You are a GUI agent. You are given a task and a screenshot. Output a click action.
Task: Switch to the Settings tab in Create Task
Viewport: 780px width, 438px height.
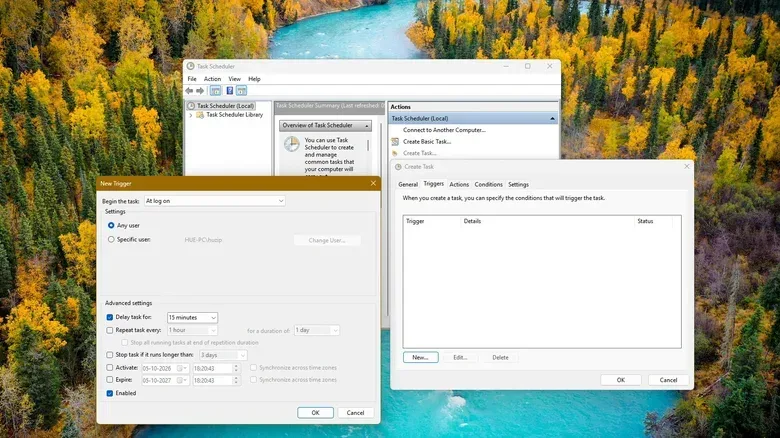coord(518,184)
